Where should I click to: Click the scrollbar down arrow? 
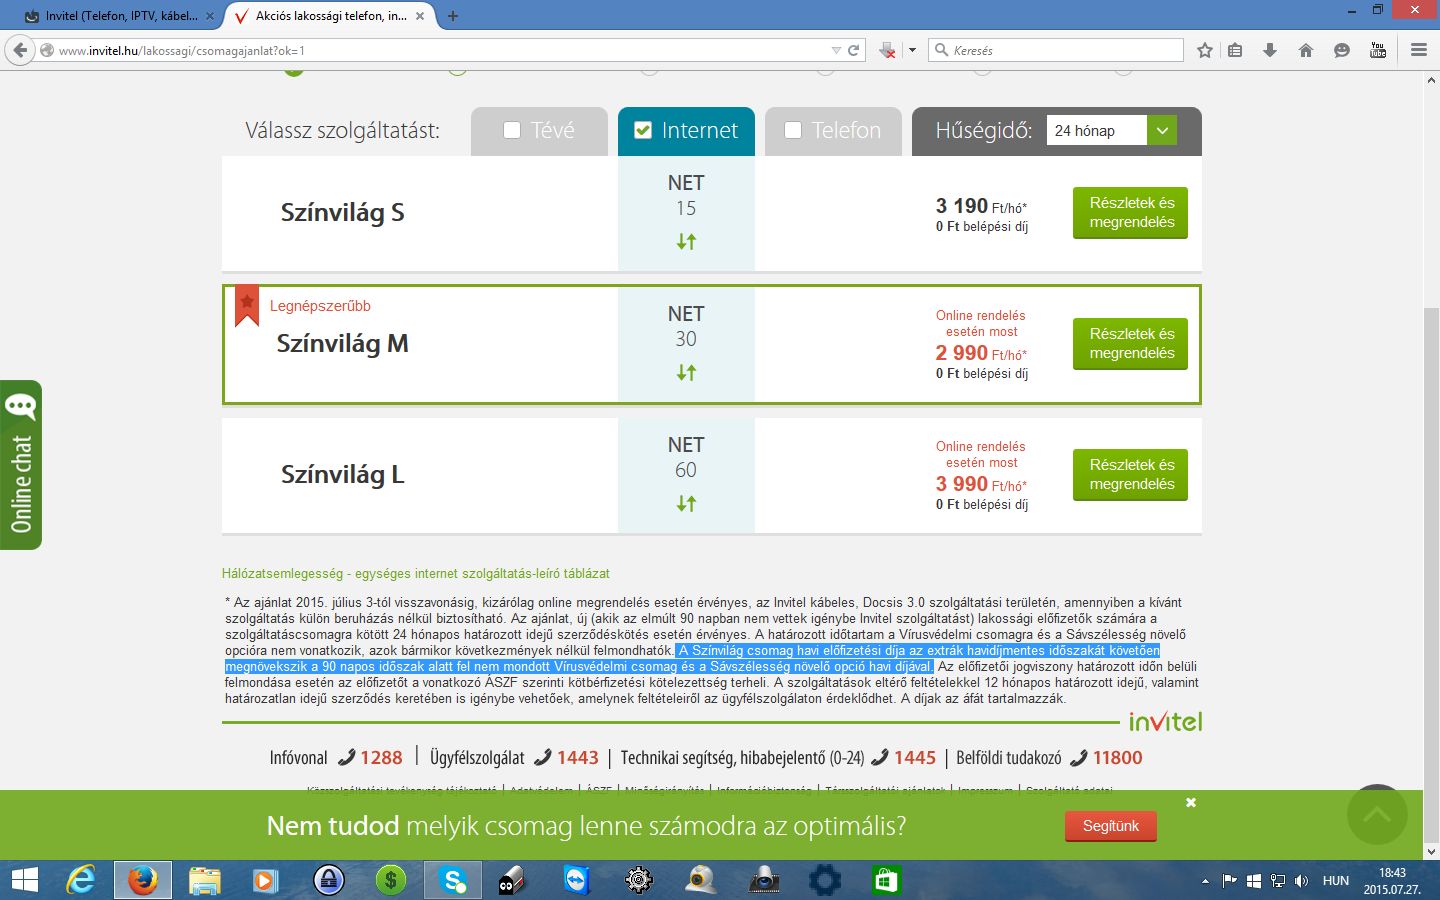click(x=1431, y=851)
